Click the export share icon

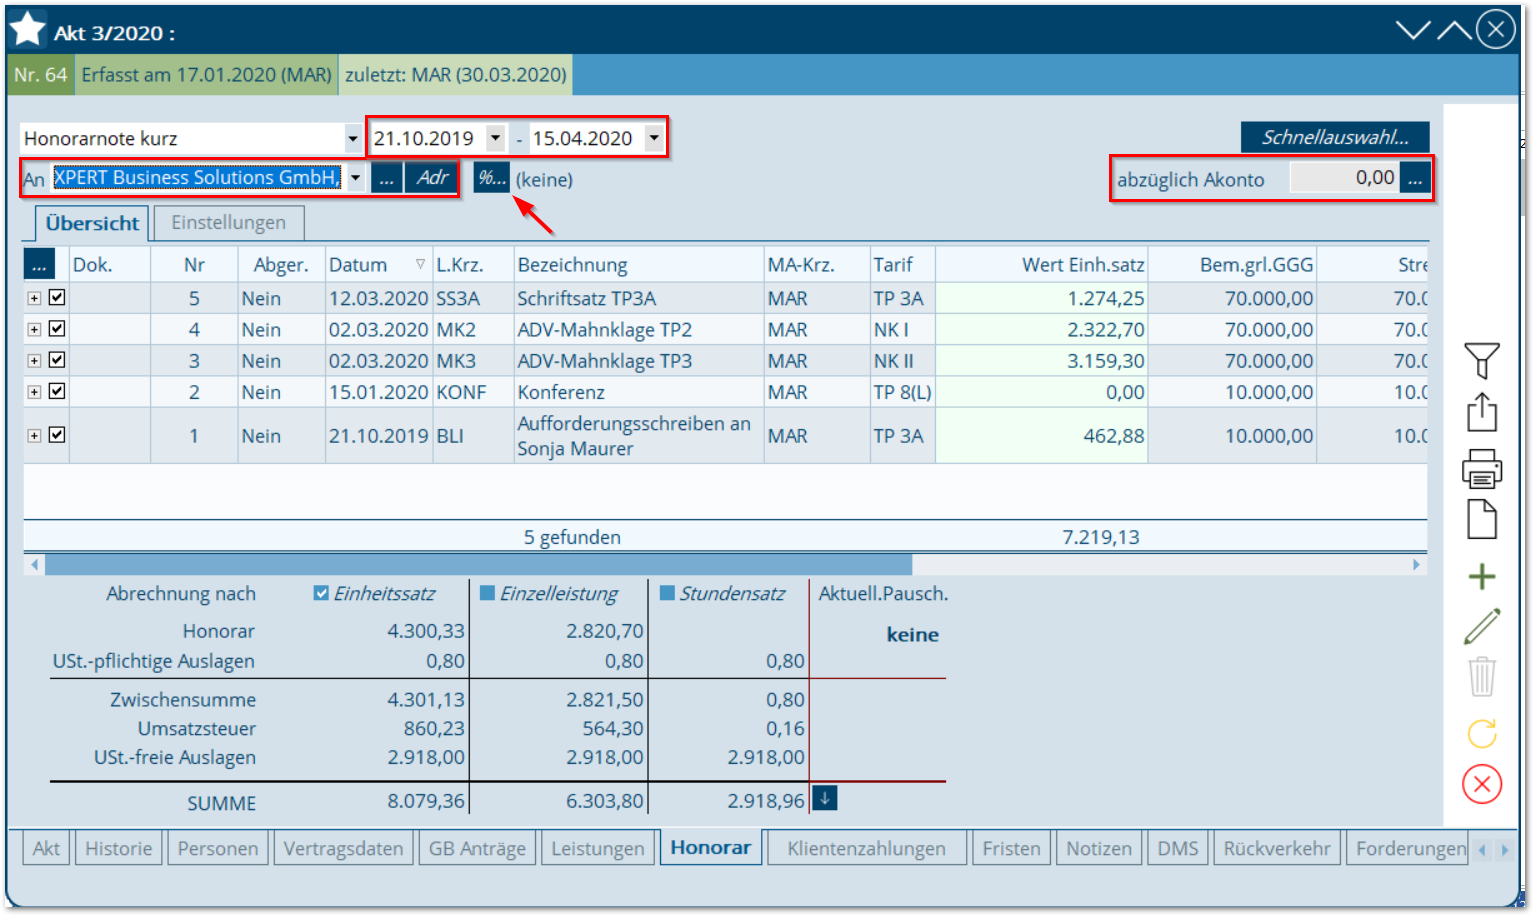point(1482,411)
